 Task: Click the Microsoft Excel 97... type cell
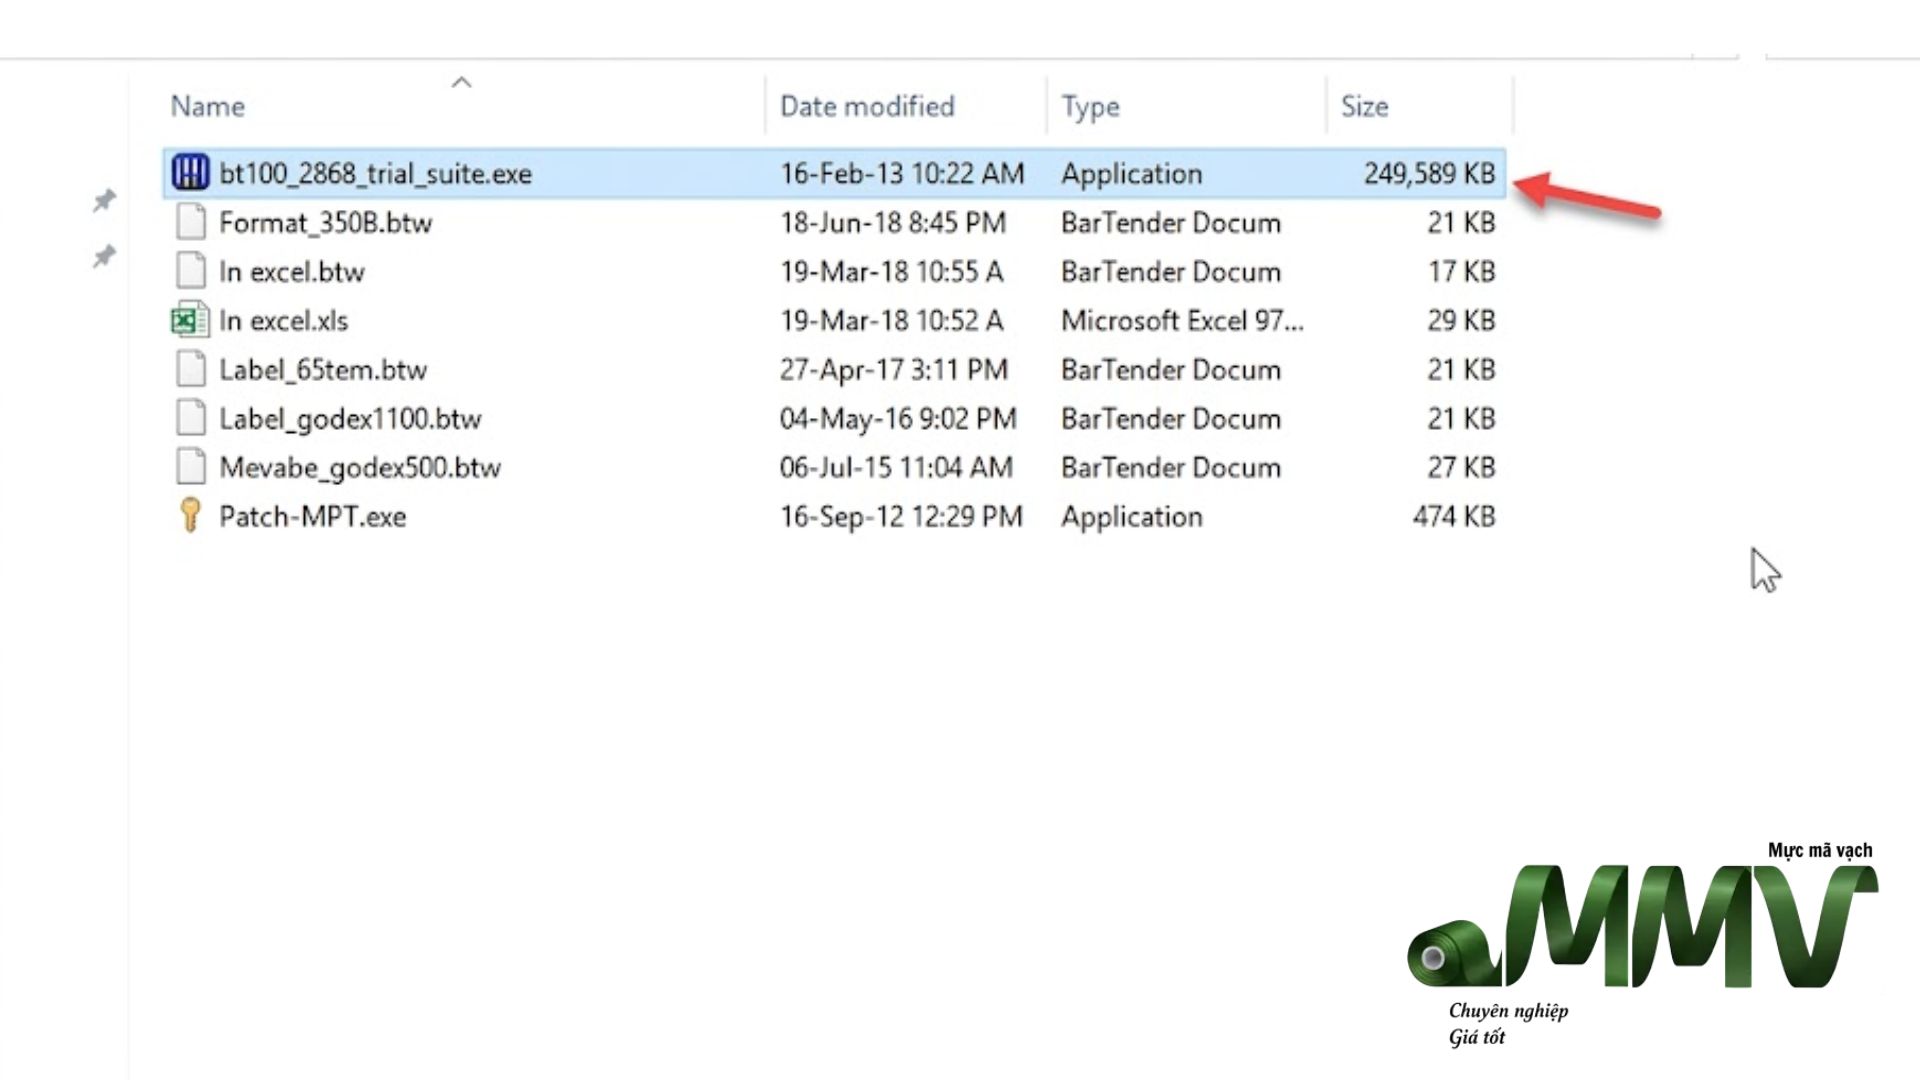point(1182,320)
